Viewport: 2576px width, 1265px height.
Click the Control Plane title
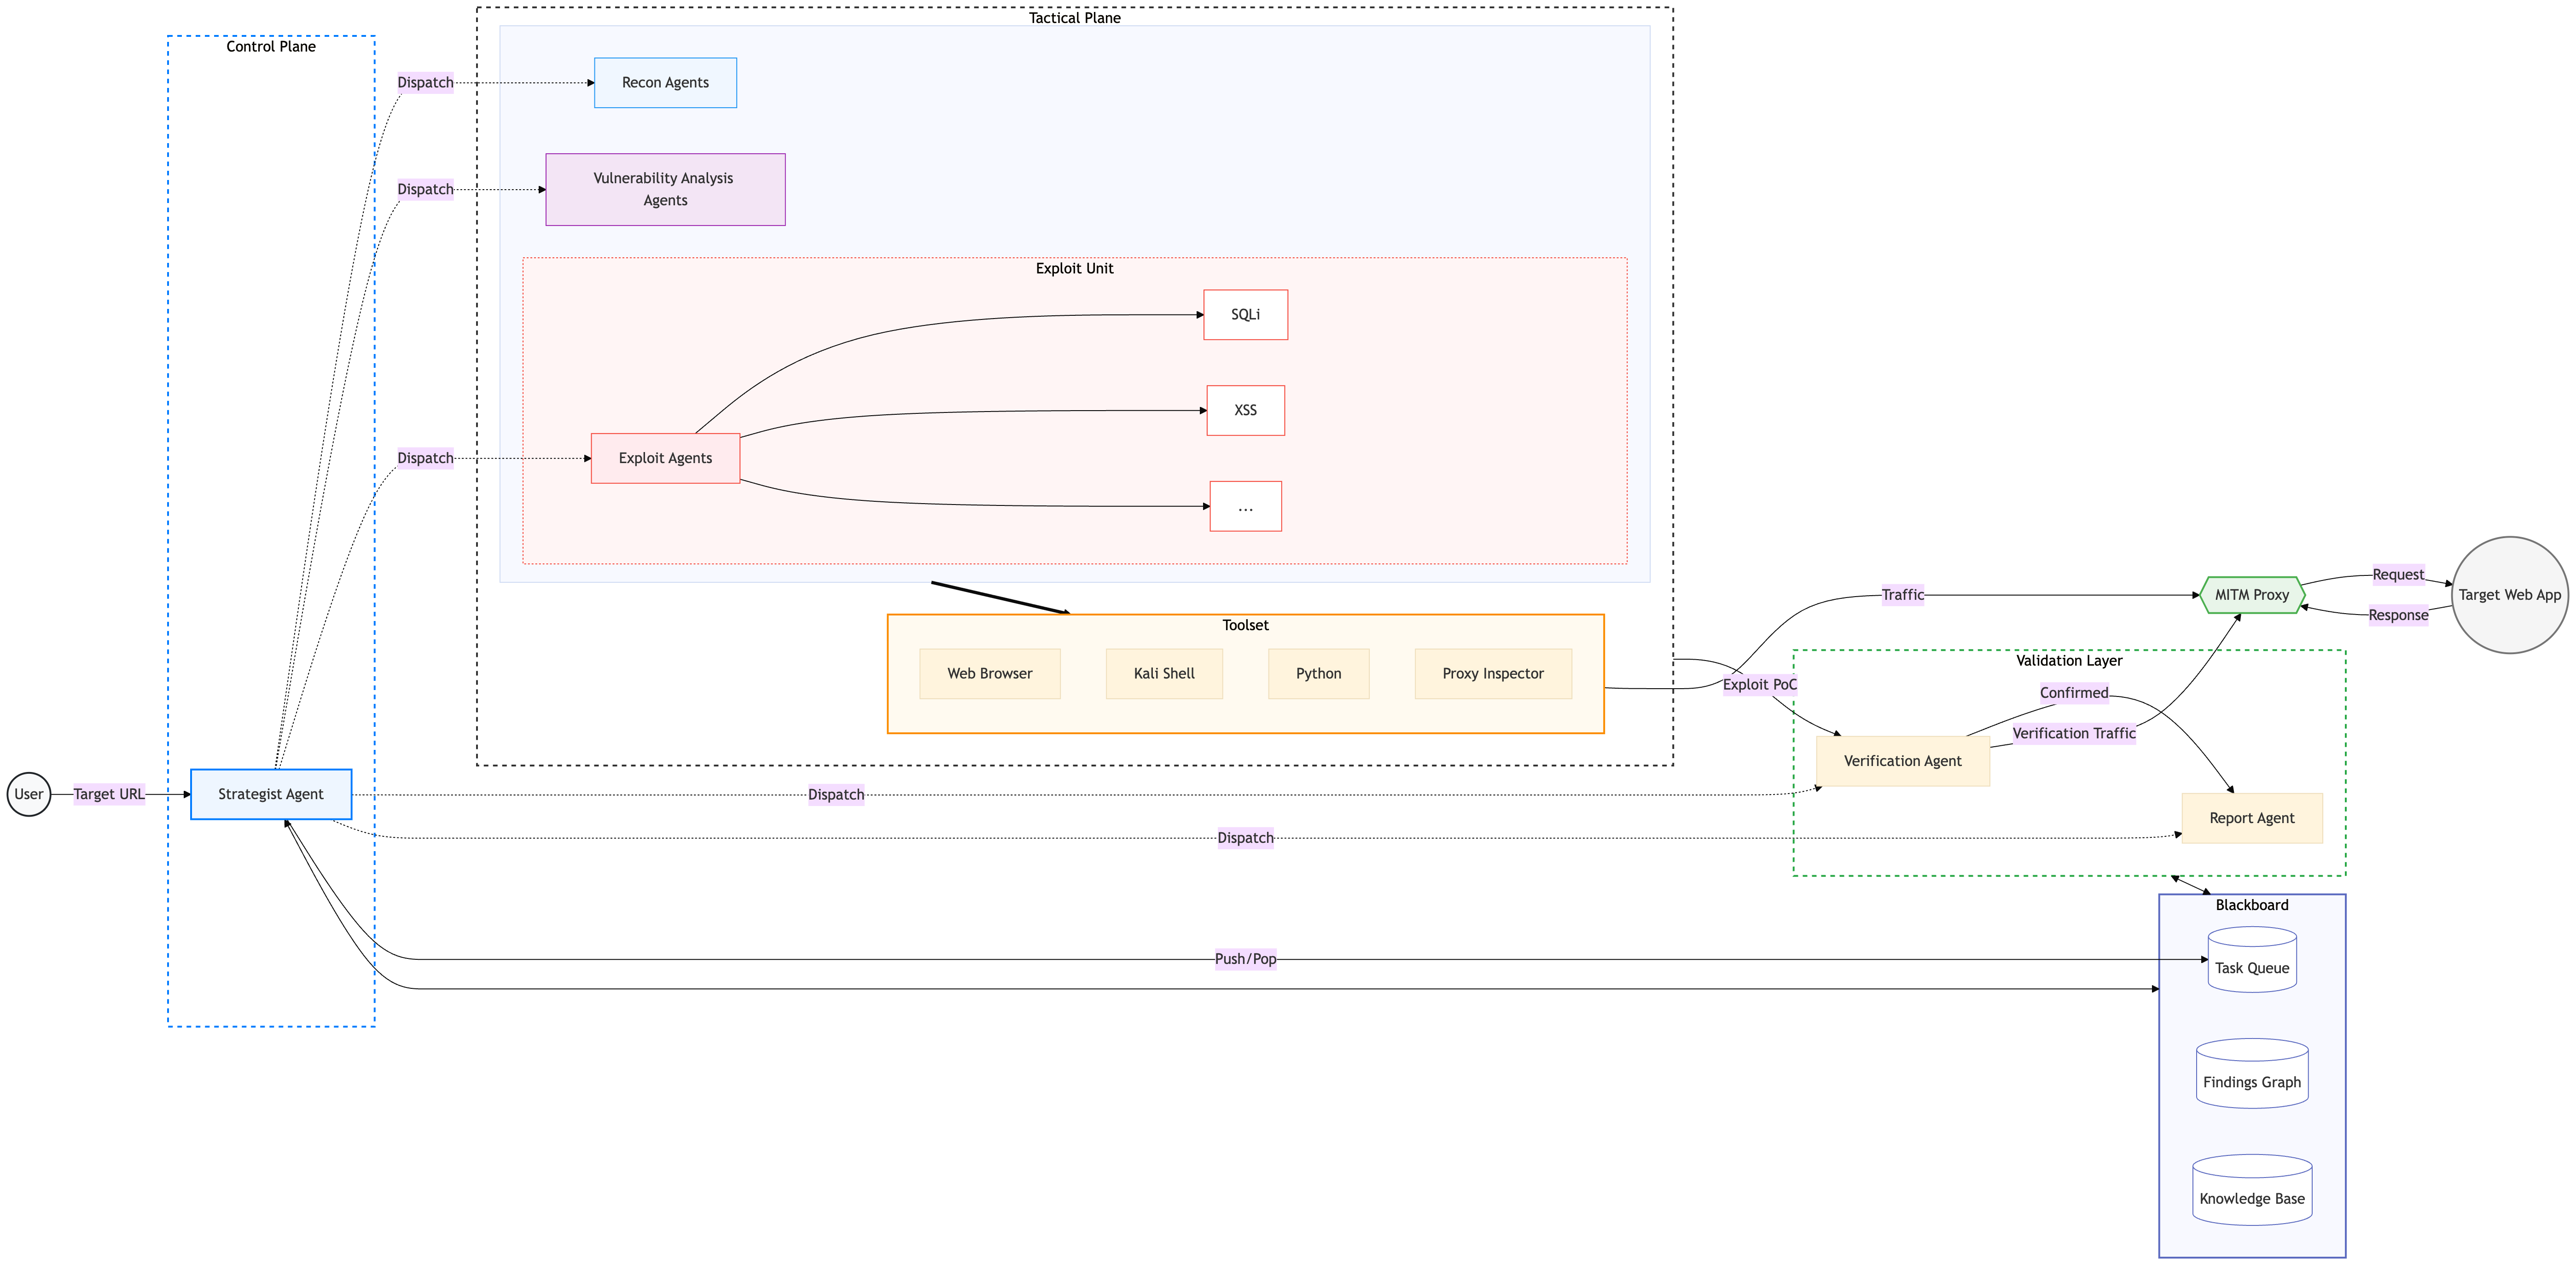pos(271,47)
